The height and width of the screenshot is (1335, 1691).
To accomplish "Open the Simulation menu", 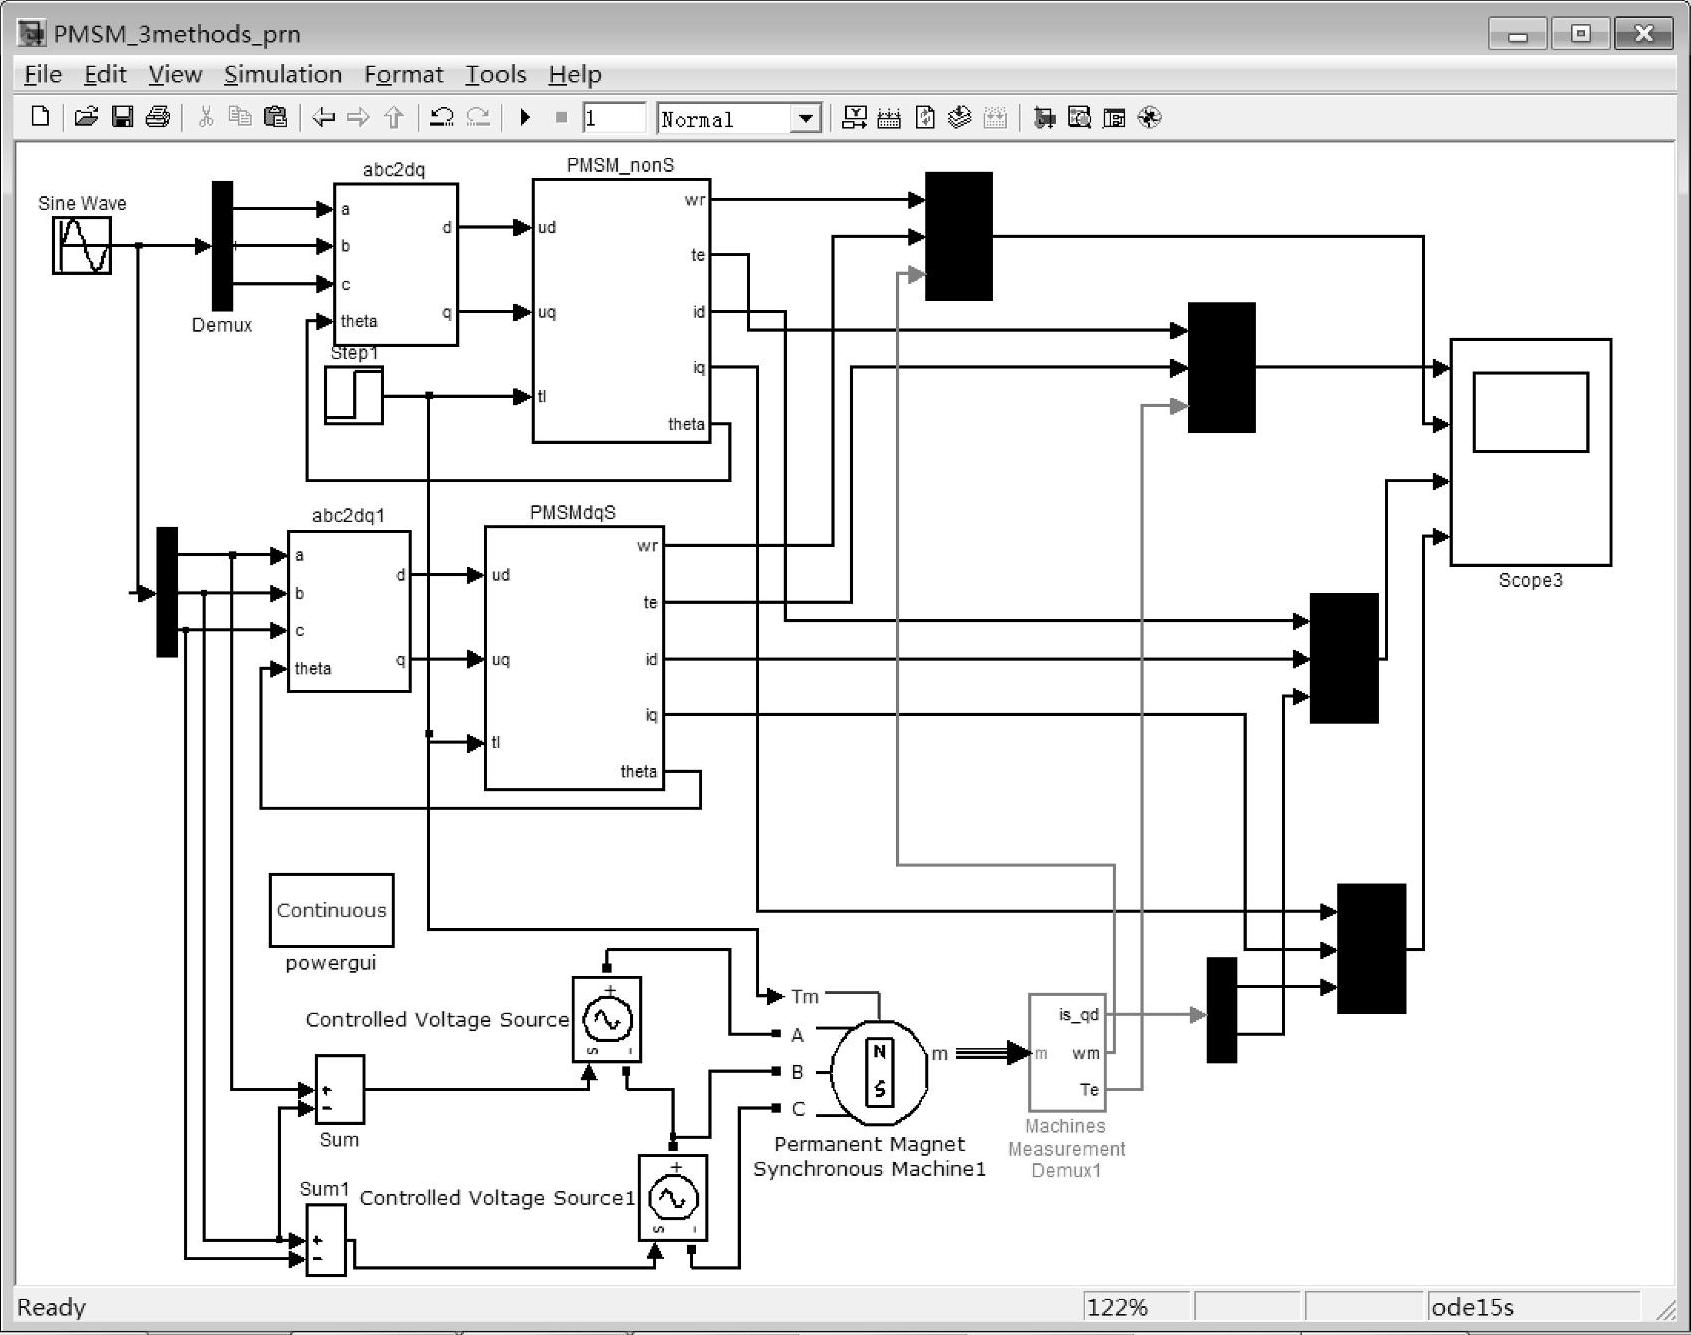I will [x=282, y=74].
